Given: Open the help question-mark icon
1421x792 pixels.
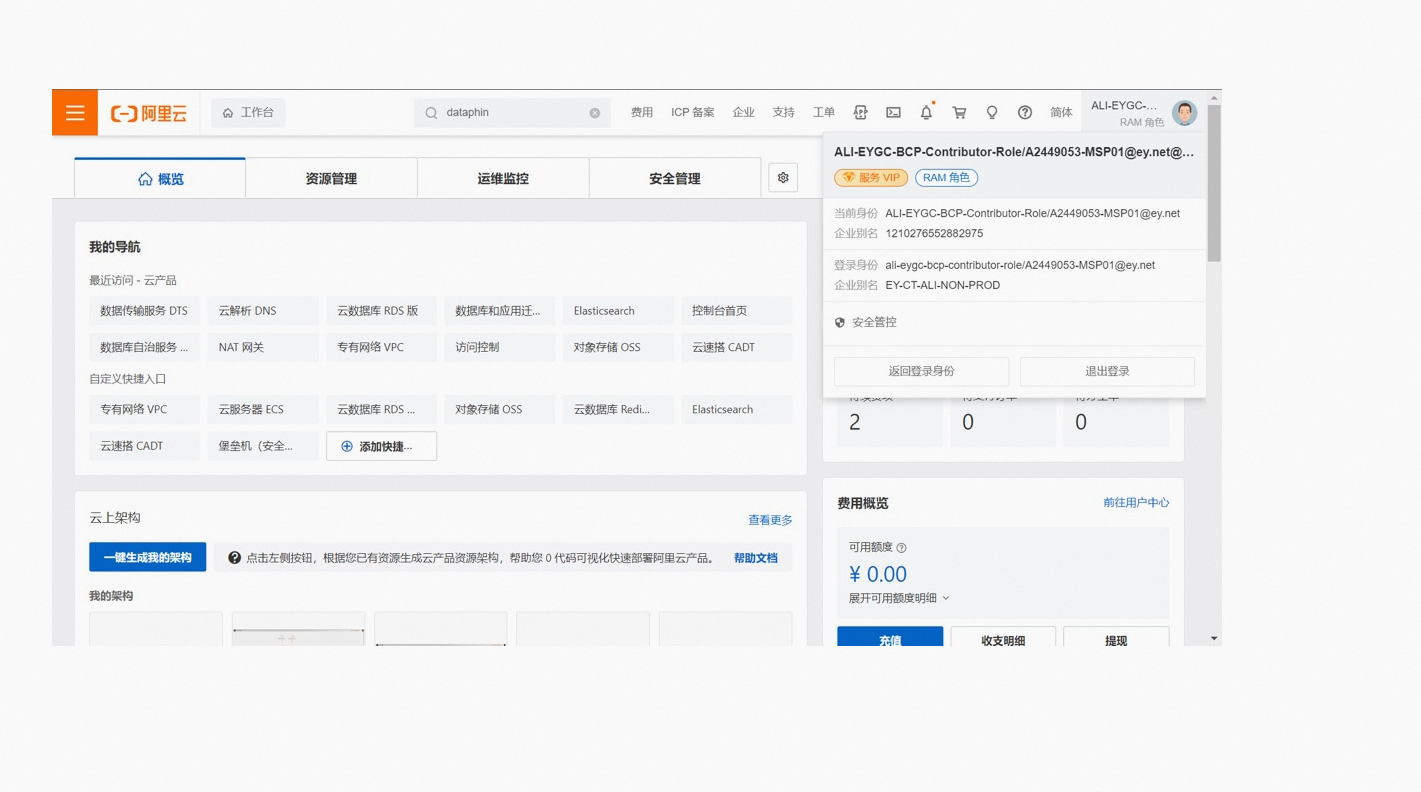Looking at the screenshot, I should 1025,113.
